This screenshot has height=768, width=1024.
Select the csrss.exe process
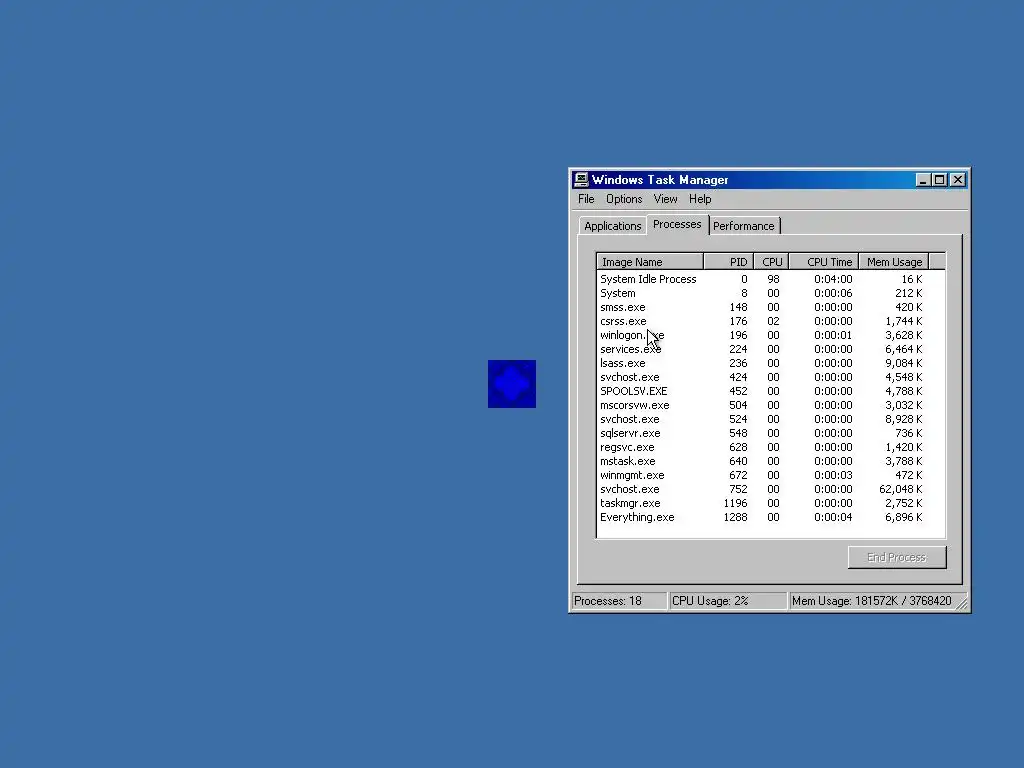[x=771, y=321]
